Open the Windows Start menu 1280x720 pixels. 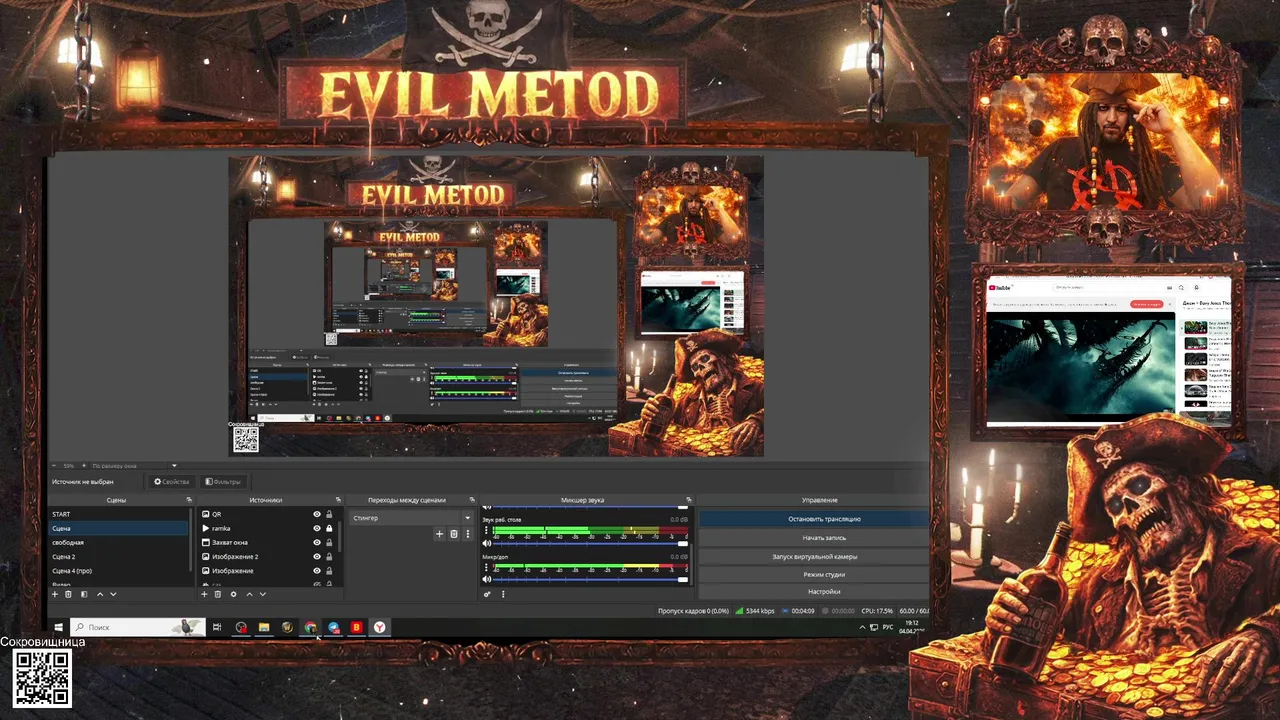pos(59,627)
